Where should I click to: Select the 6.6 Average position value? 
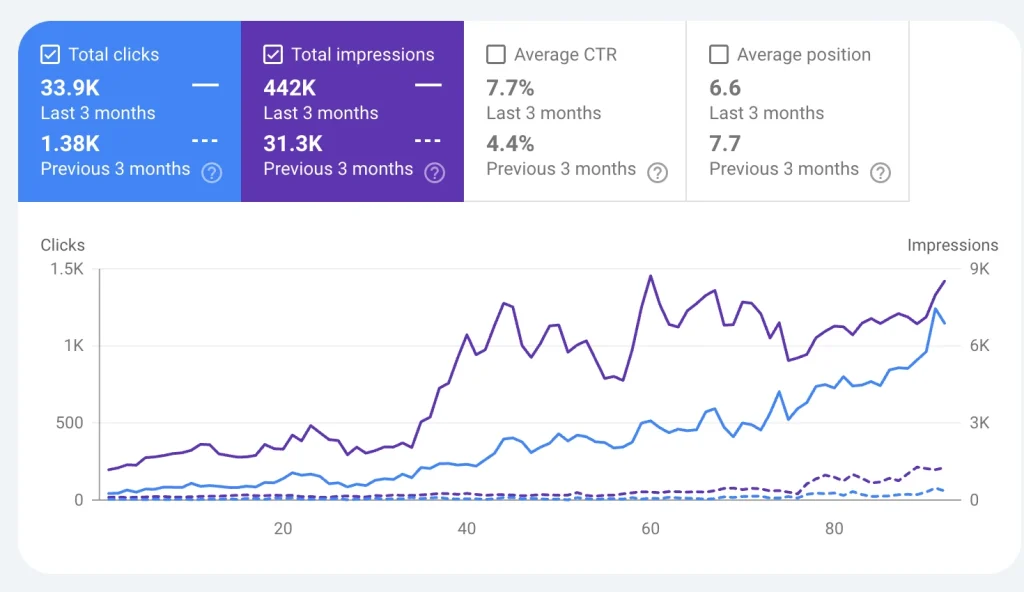click(725, 88)
